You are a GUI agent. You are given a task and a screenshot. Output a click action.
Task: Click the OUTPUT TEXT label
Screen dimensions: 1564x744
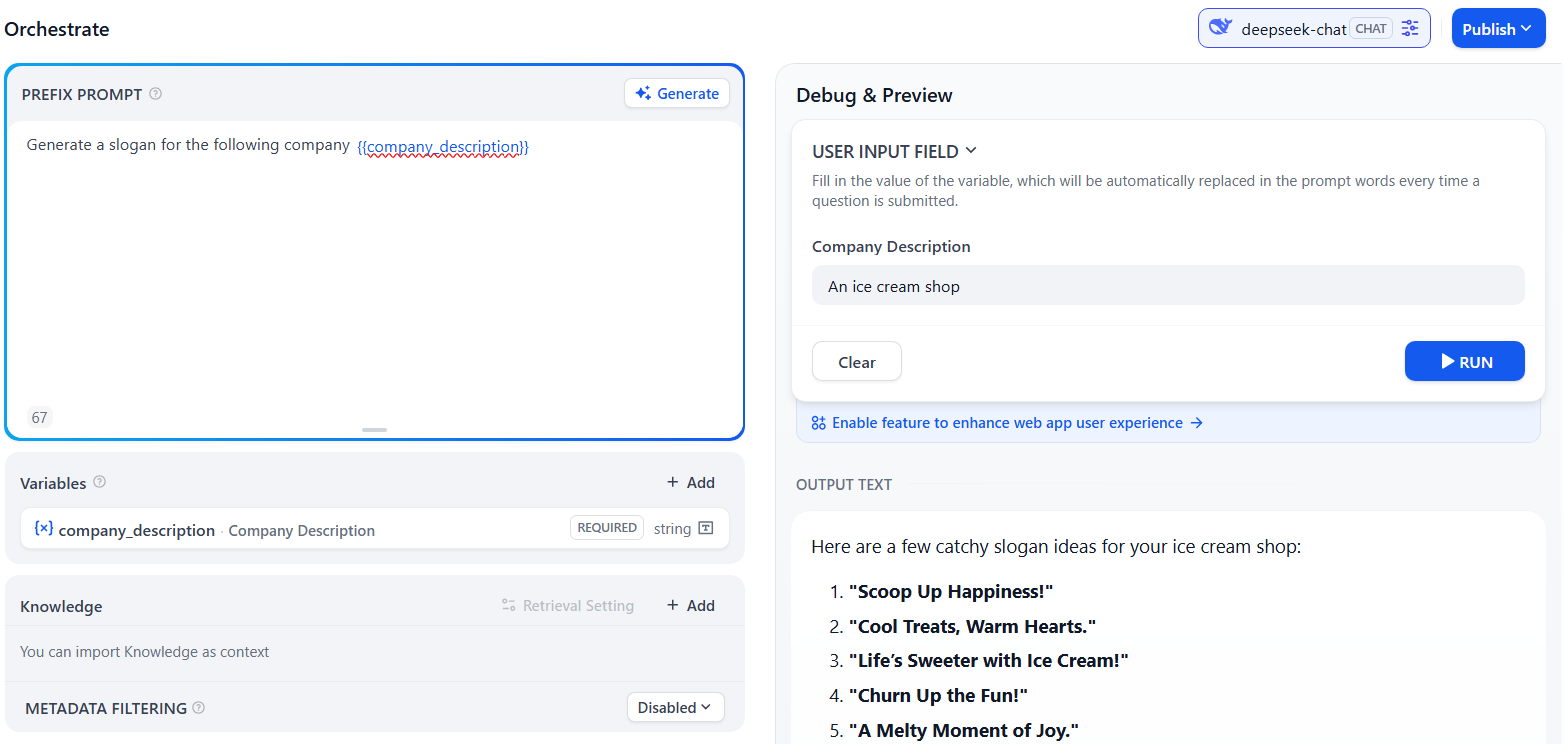pyautogui.click(x=844, y=484)
